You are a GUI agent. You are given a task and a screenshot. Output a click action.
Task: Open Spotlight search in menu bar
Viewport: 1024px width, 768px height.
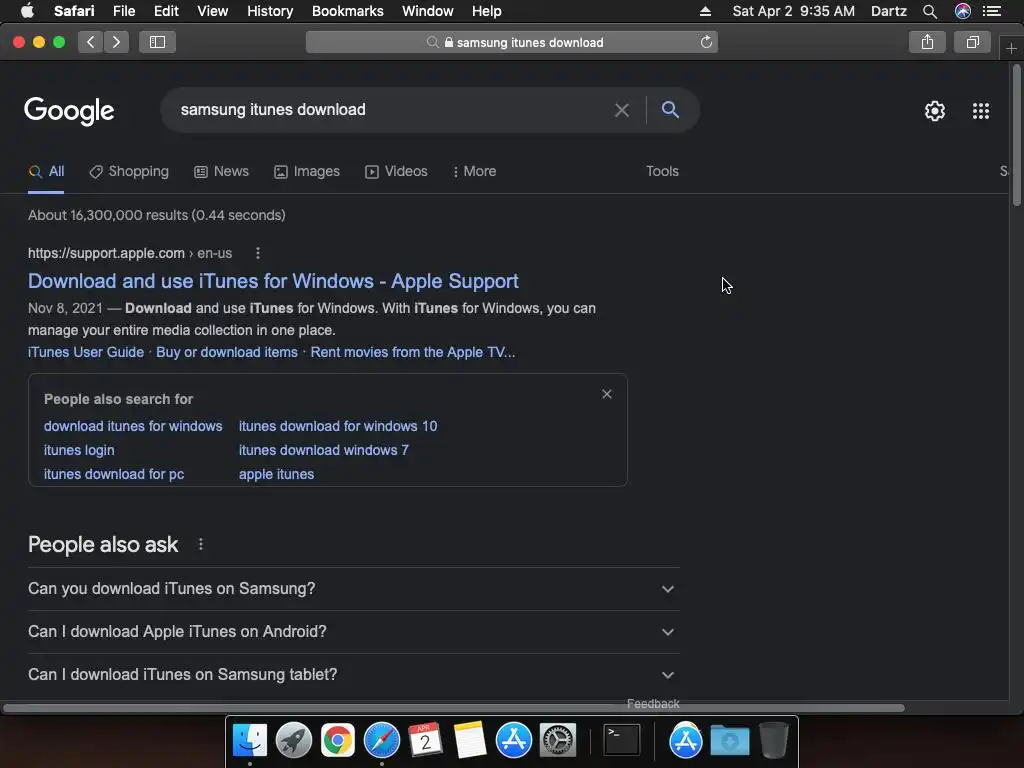[x=930, y=11]
